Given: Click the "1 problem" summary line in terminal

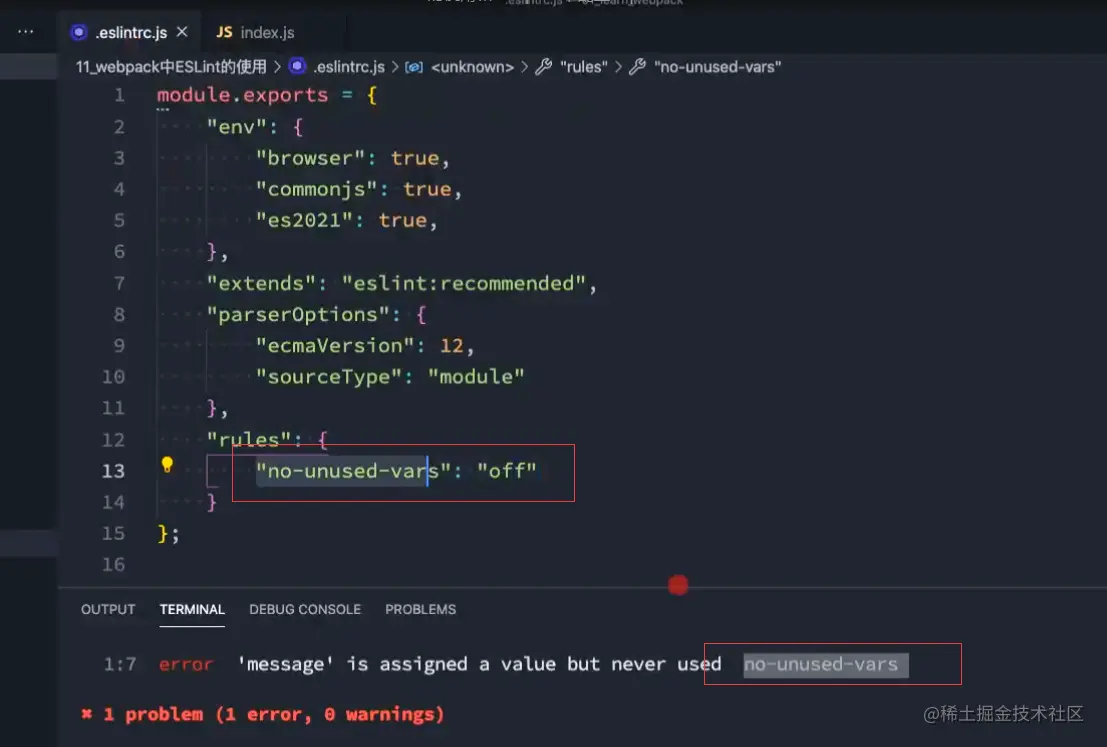Looking at the screenshot, I should 263,715.
